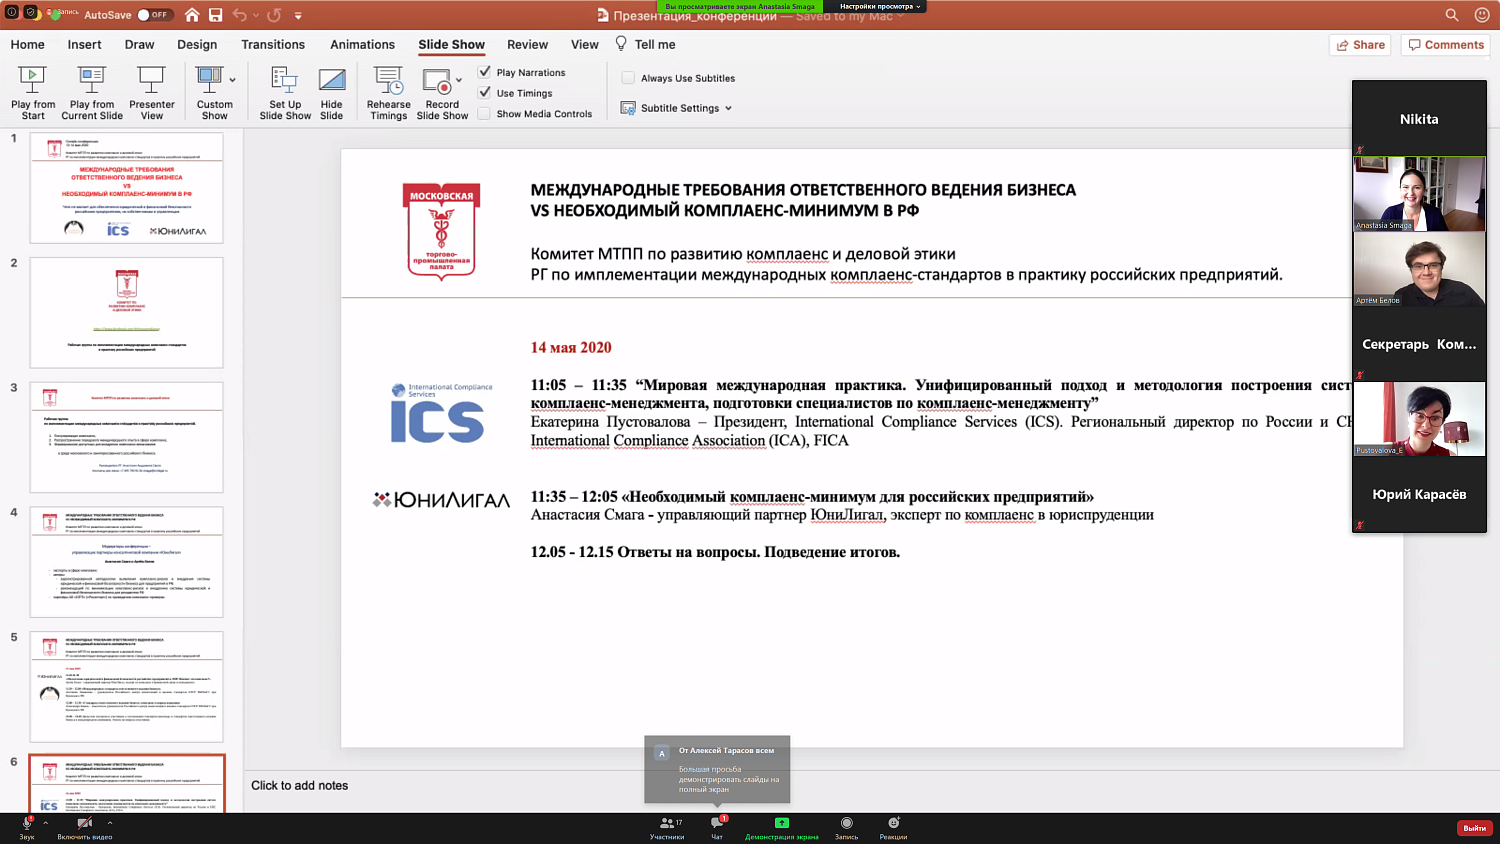Open the Animations tab
1500x844 pixels.
[362, 44]
